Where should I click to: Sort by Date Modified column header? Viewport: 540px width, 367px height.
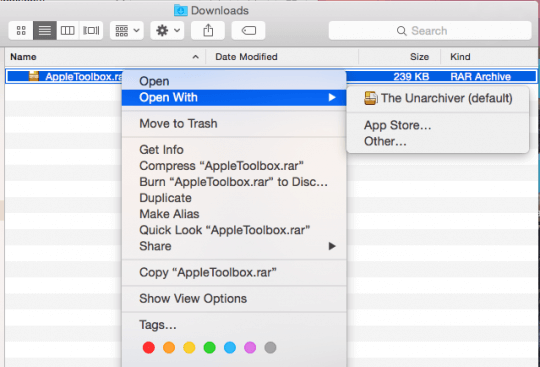pos(282,57)
